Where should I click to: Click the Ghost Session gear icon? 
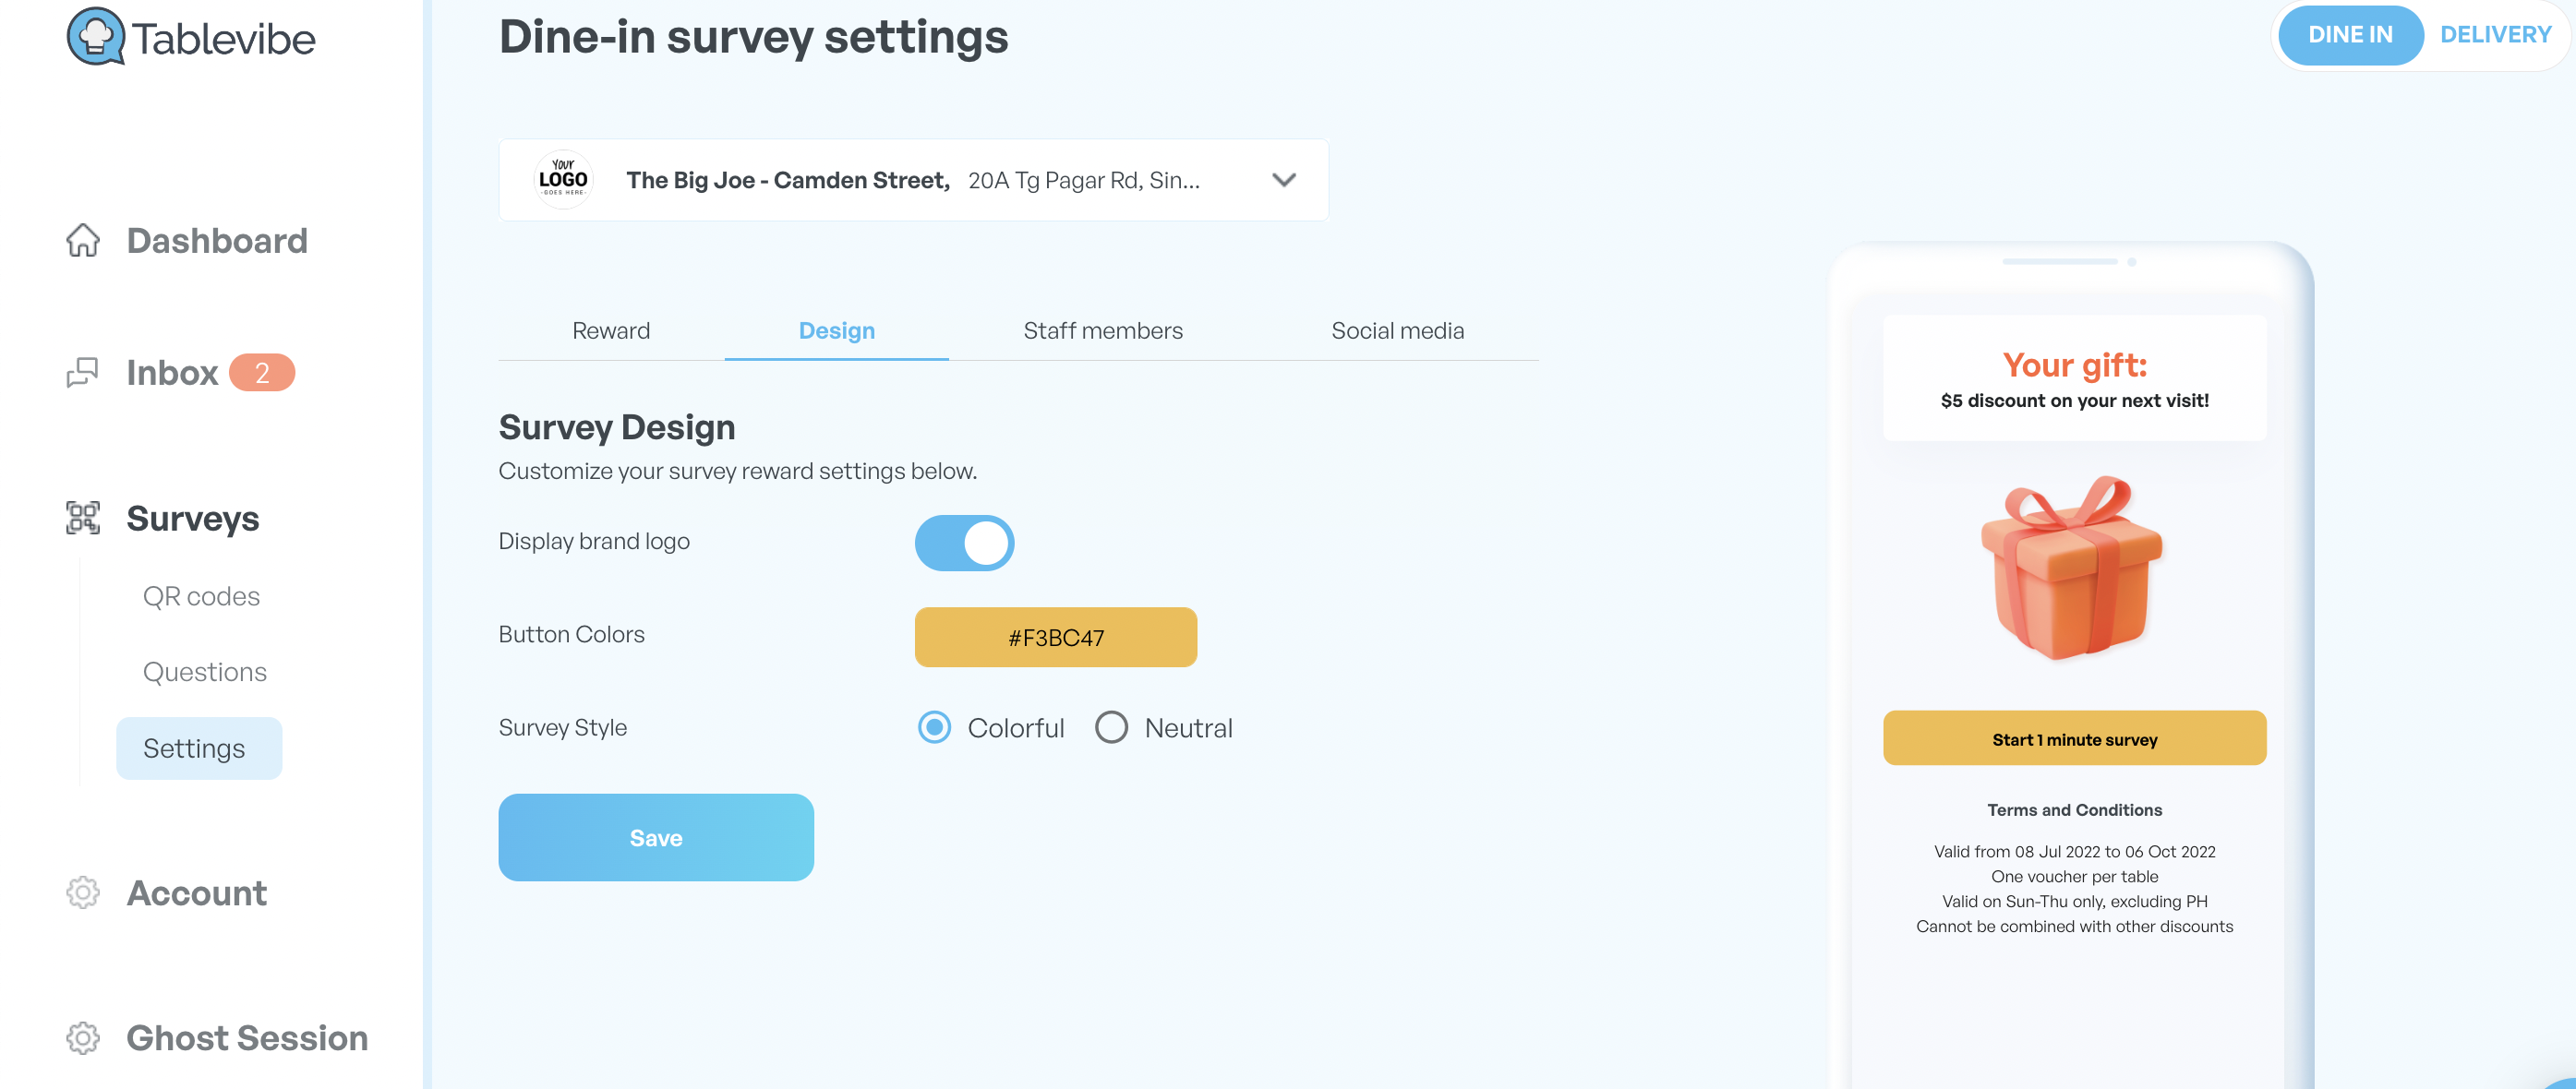coord(83,1038)
